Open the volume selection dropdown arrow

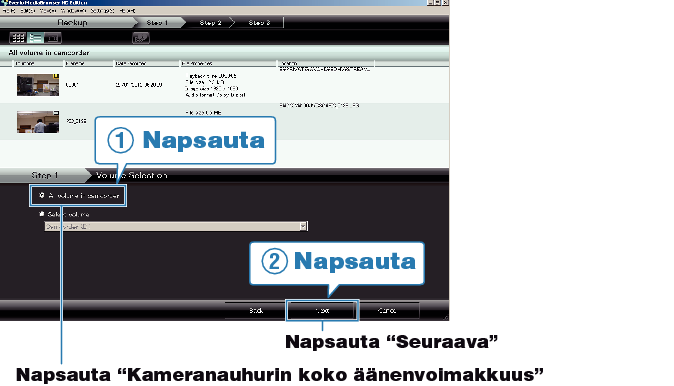[303, 226]
